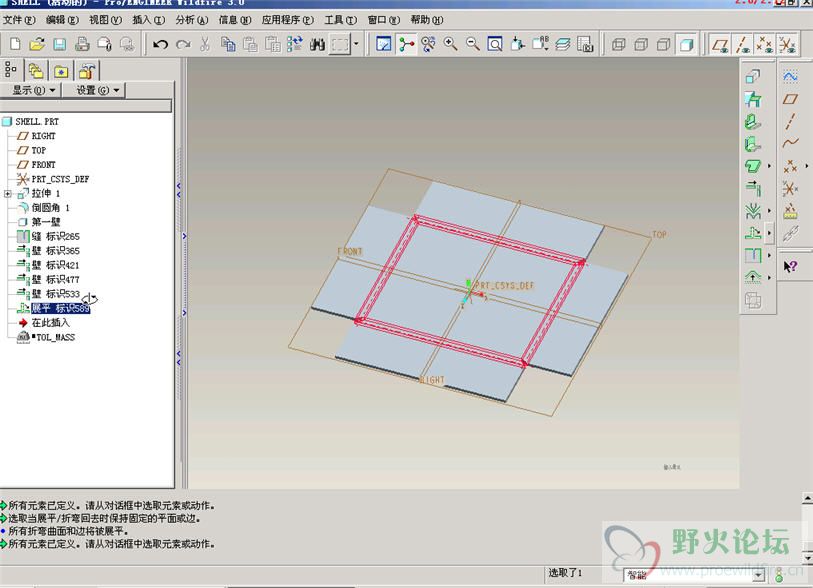Select PRT_CSYS_DEF in model tree
Screen dimensions: 813x588
point(60,179)
